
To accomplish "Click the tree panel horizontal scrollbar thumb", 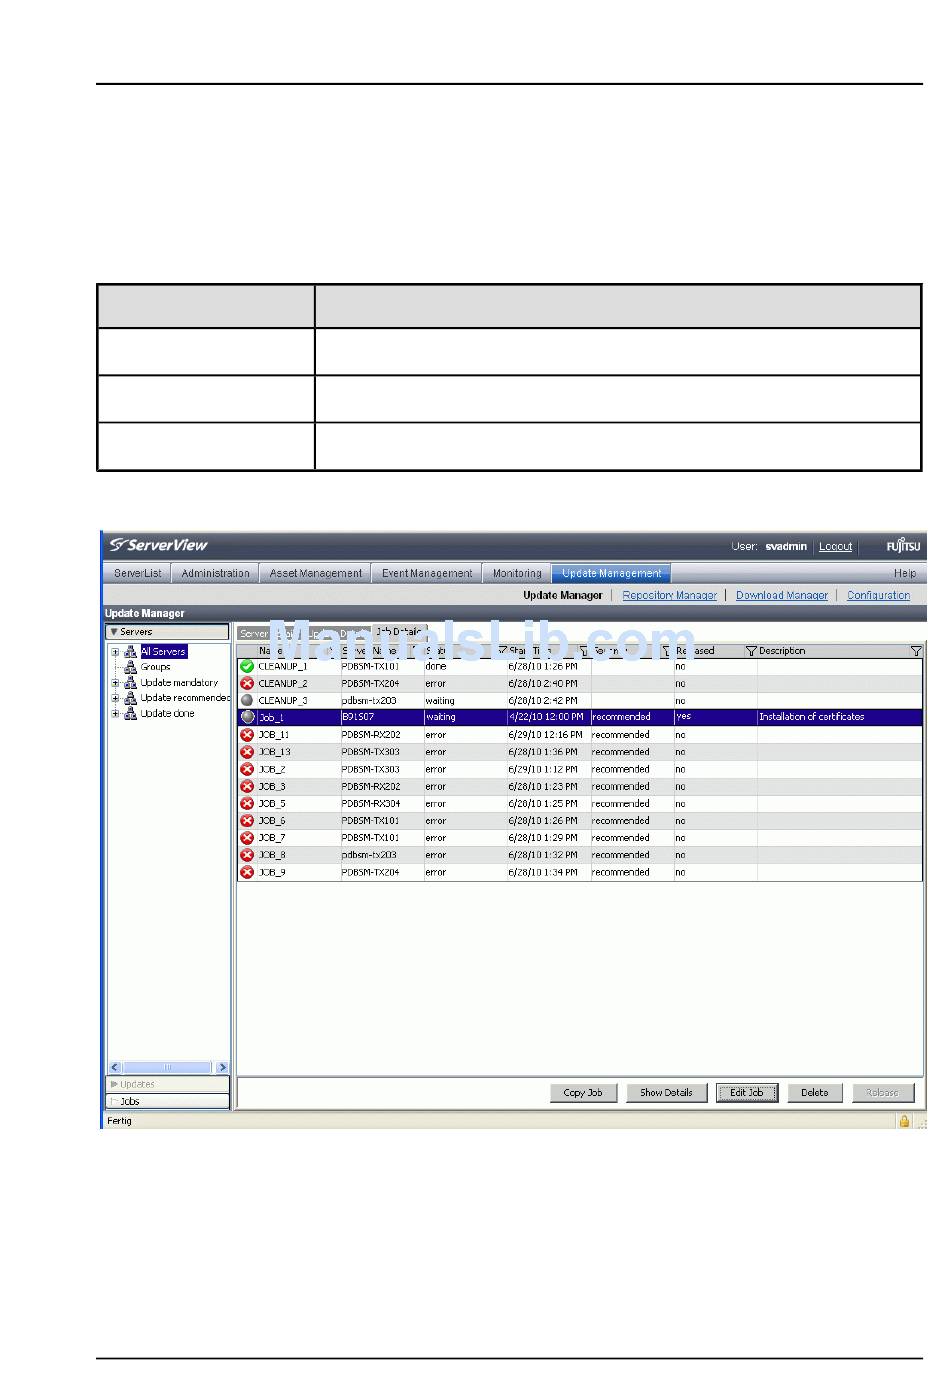I will click(x=167, y=1067).
